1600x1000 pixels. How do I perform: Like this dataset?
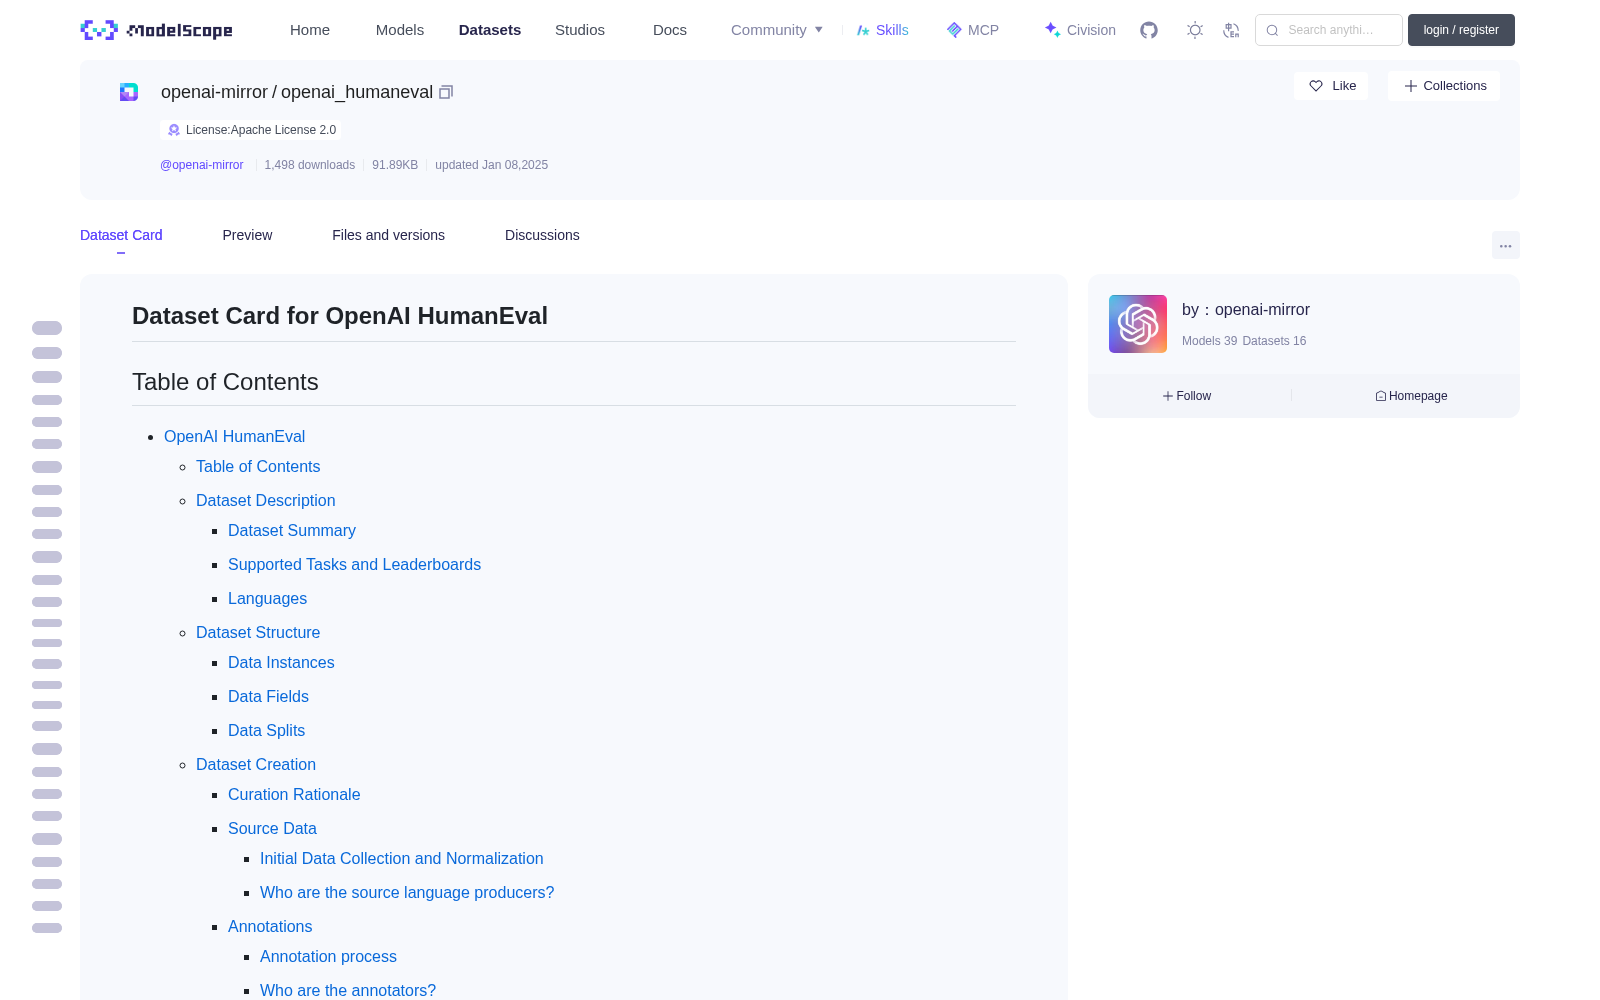pyautogui.click(x=1331, y=86)
